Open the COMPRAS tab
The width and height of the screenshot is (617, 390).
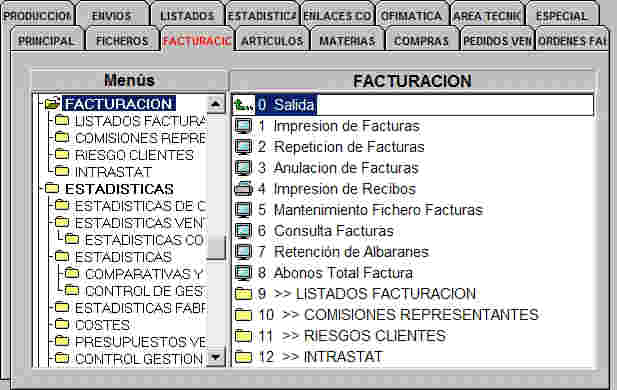click(x=421, y=41)
